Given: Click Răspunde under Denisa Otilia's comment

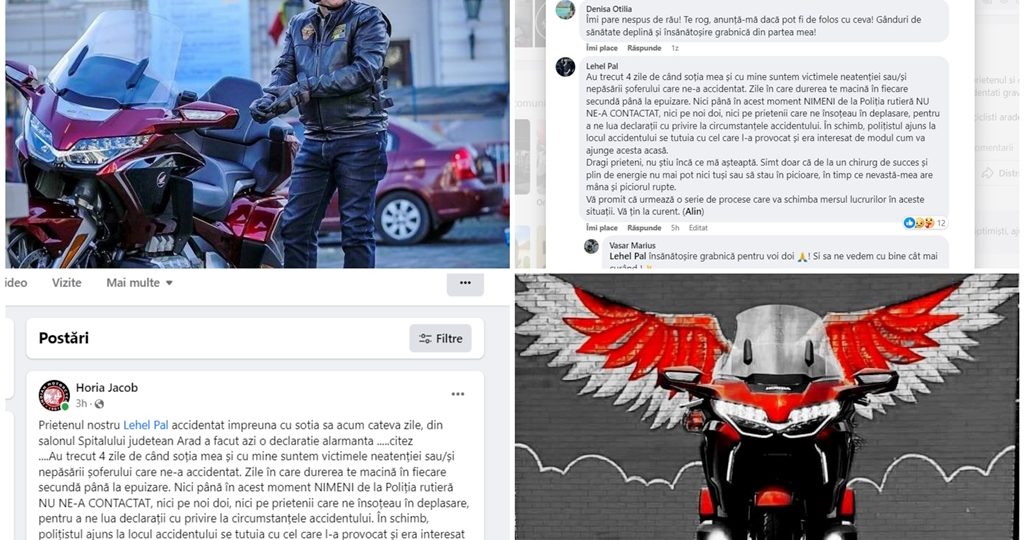Looking at the screenshot, I should tap(644, 48).
